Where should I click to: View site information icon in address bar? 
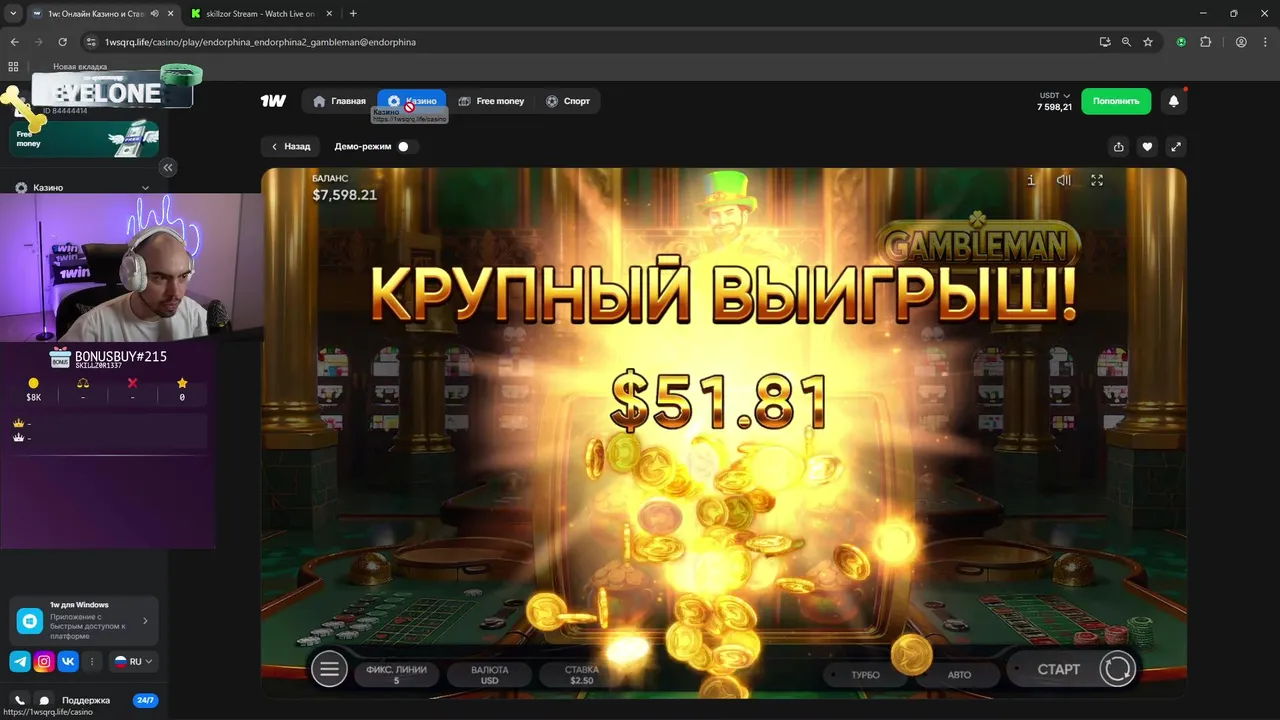click(91, 42)
